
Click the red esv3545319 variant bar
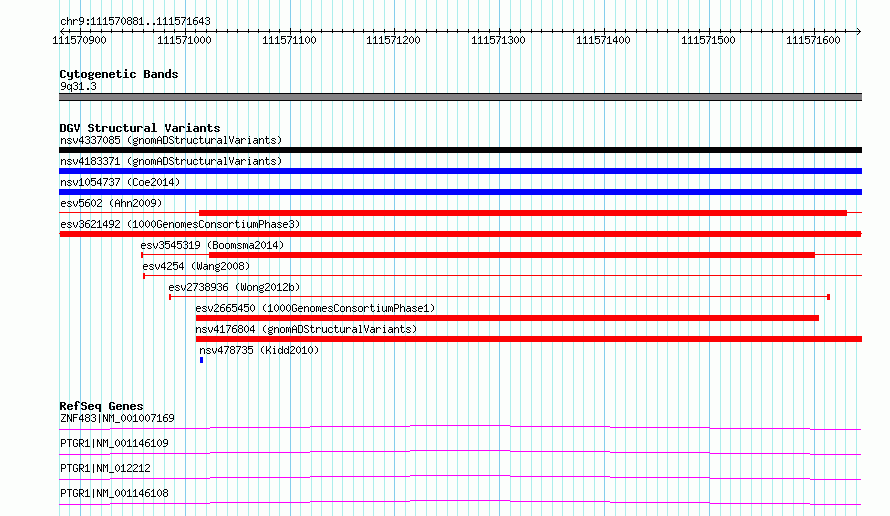tap(512, 255)
